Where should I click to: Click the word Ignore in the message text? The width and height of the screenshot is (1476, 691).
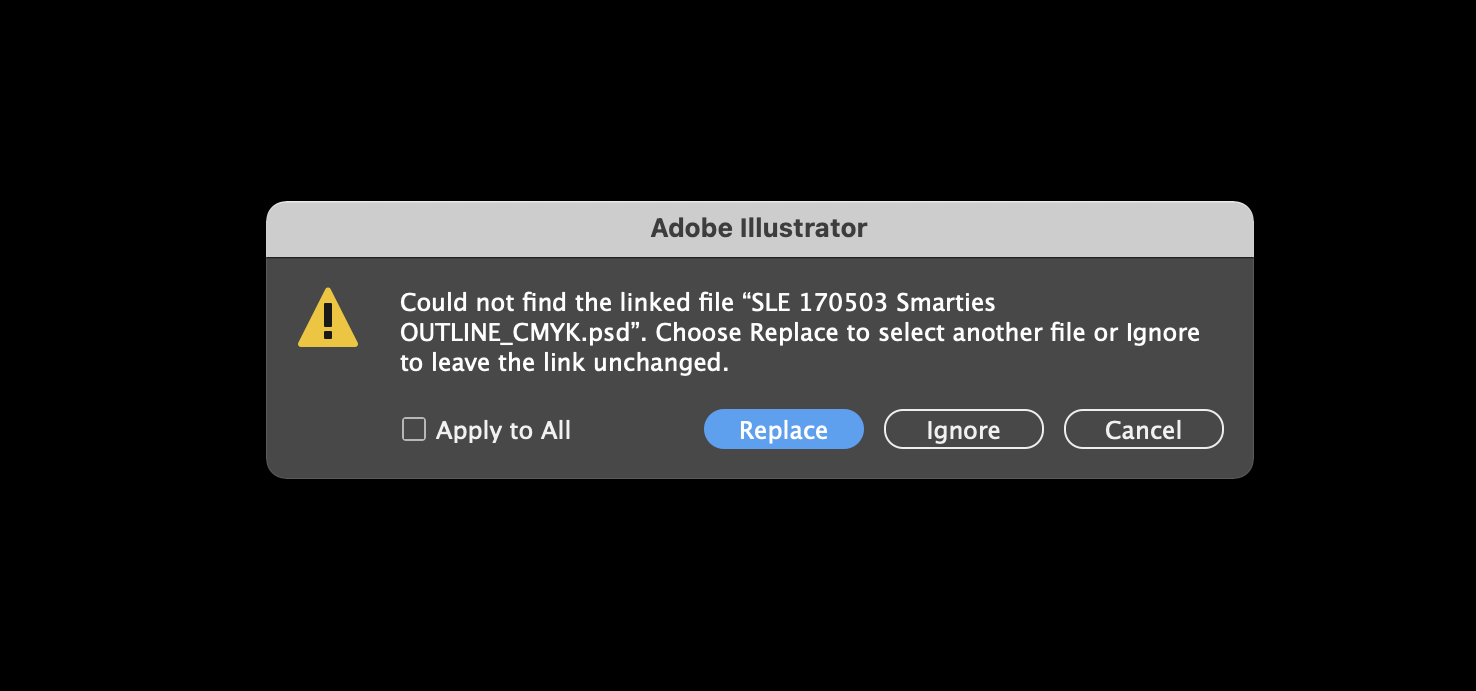(x=1162, y=333)
